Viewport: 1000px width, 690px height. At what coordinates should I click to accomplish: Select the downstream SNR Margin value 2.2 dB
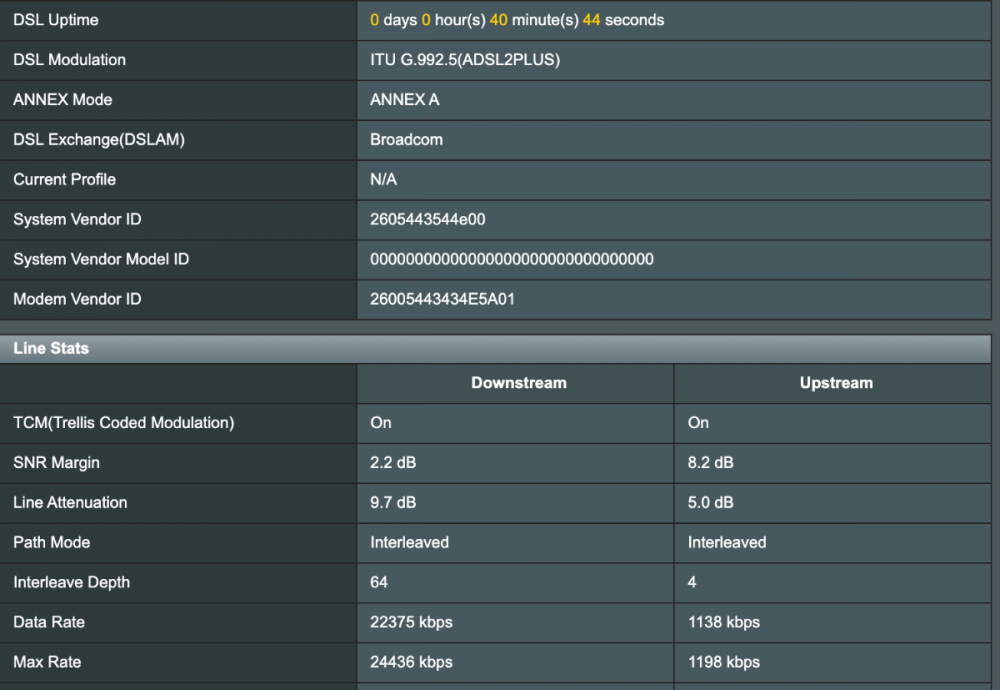[392, 463]
